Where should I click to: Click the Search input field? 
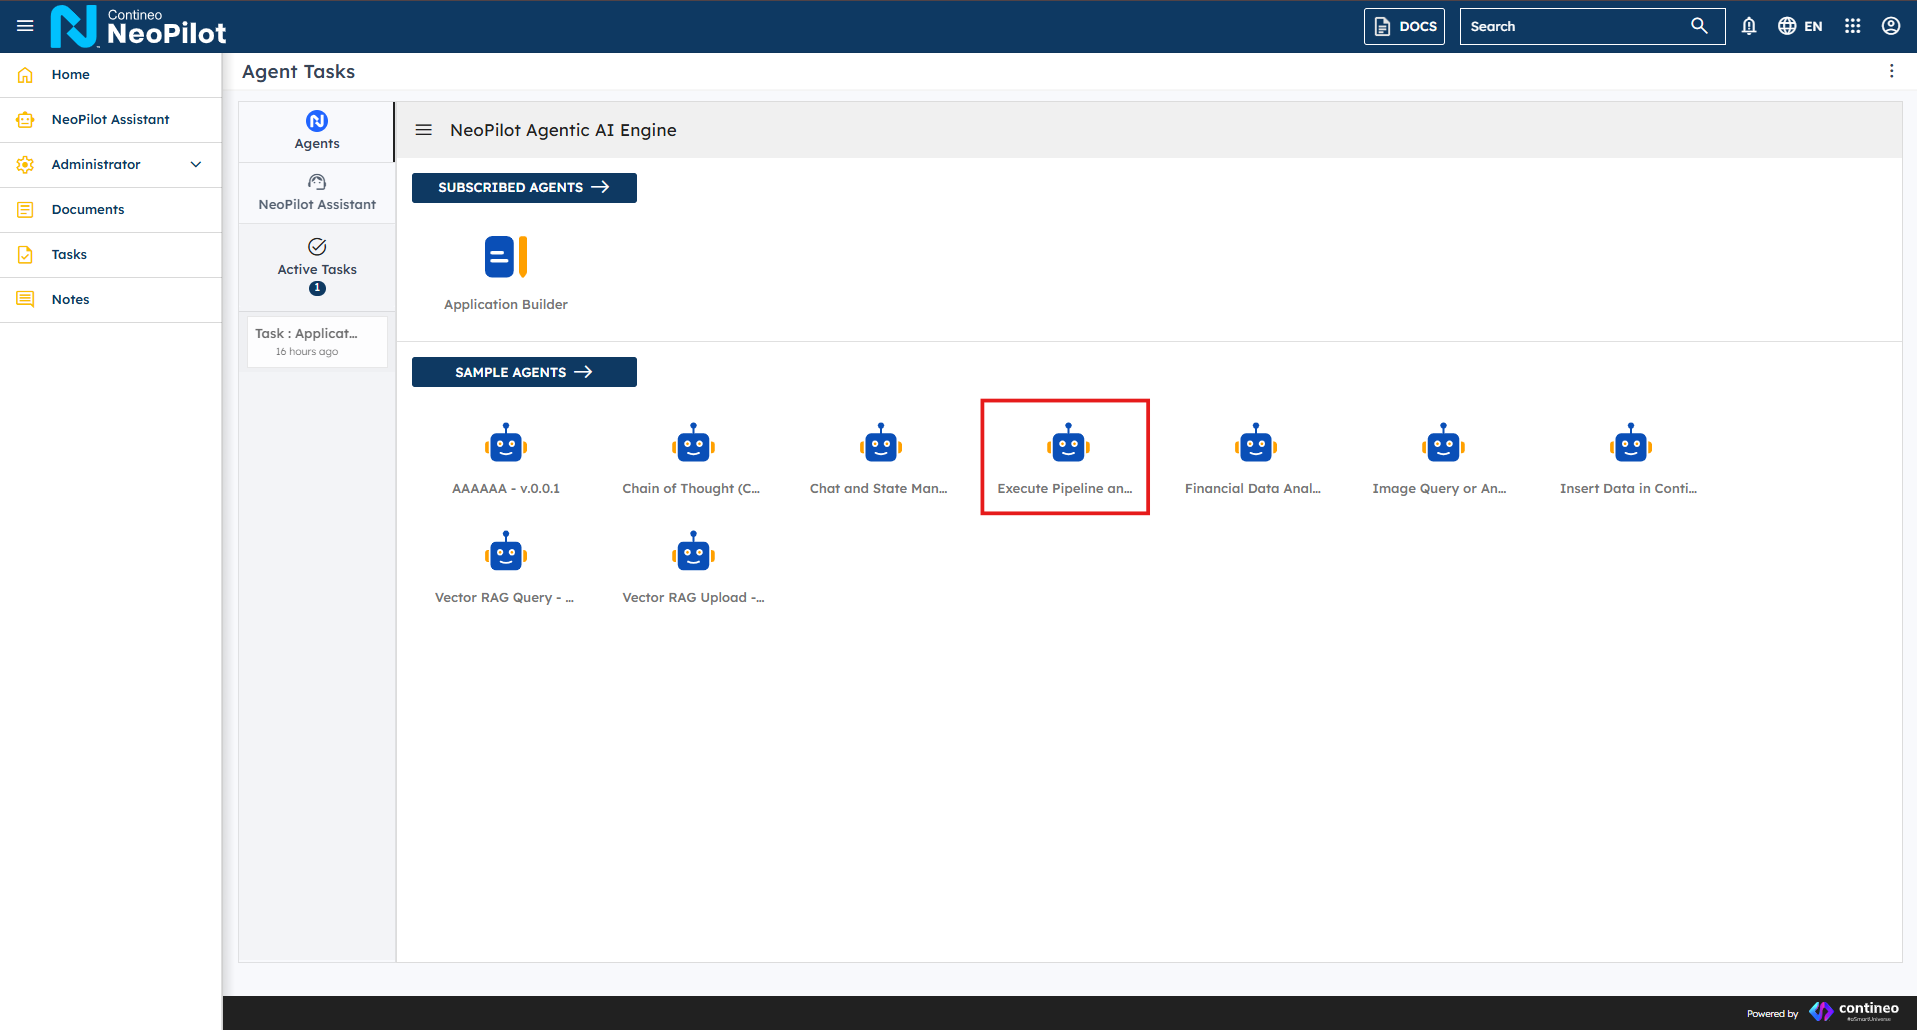coord(1575,26)
